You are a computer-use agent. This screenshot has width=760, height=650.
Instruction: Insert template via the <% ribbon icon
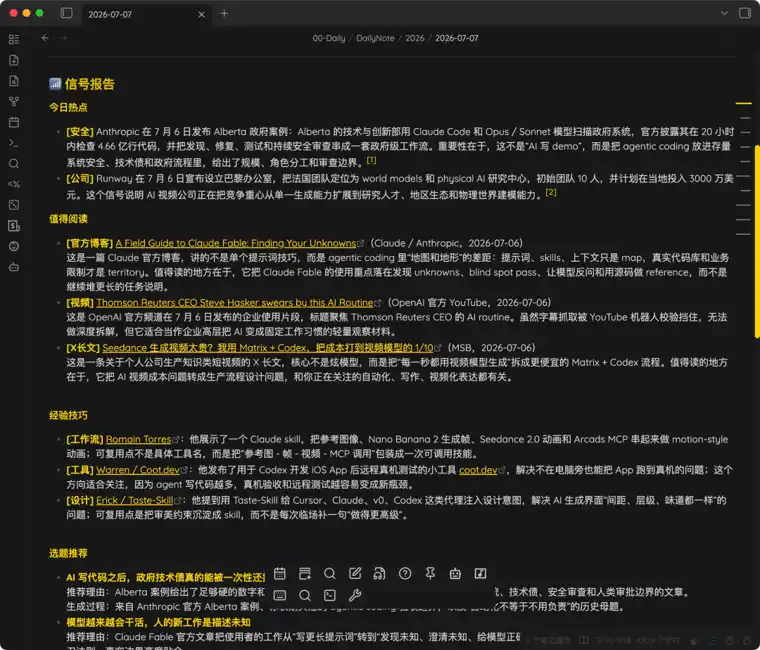14,184
